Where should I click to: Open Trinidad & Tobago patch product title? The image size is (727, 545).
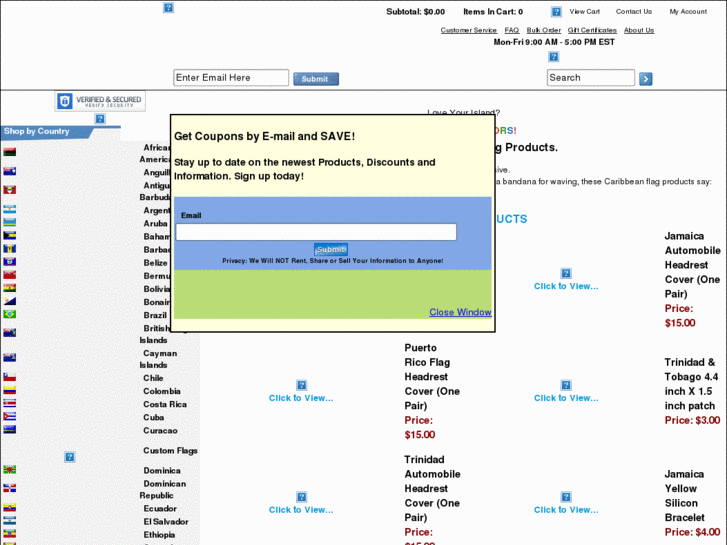click(x=691, y=384)
